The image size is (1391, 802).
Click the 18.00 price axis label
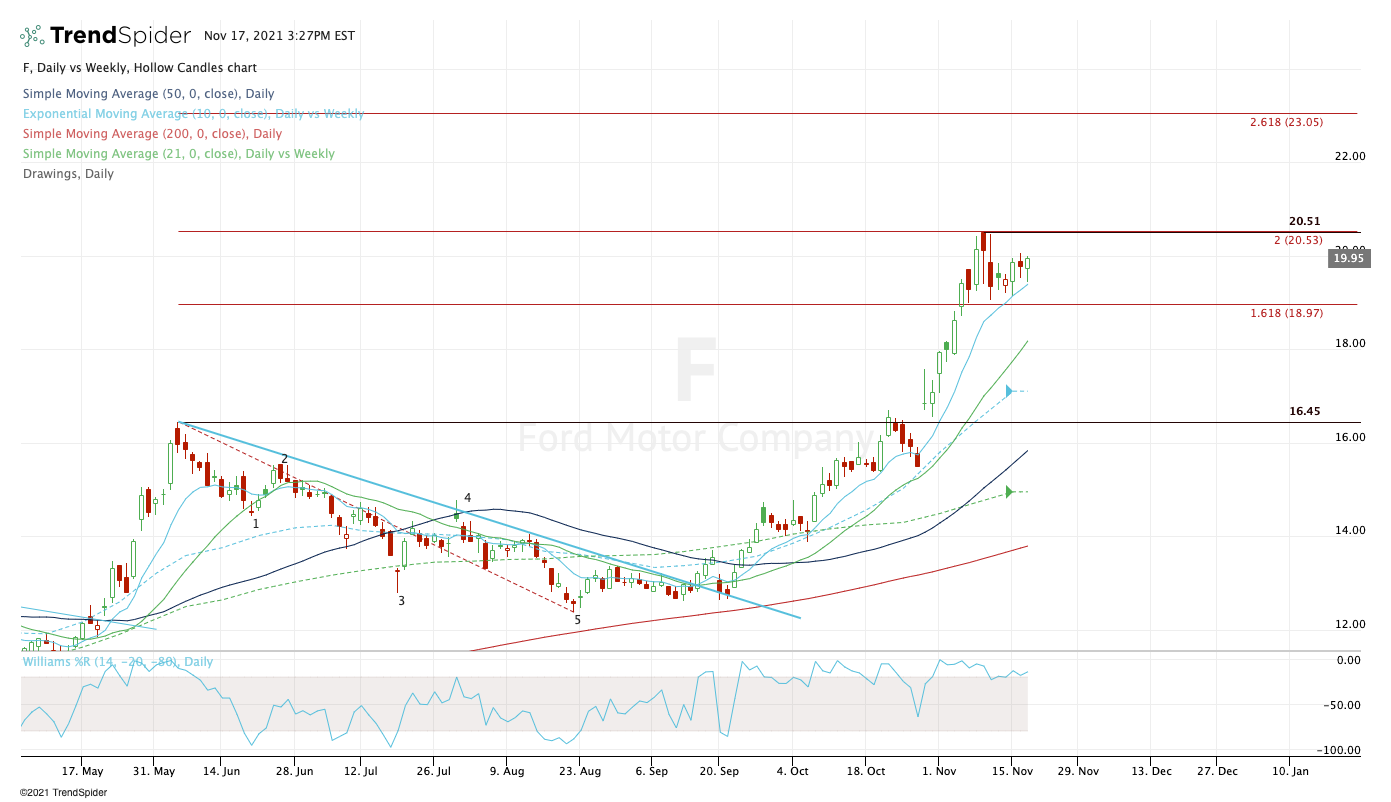point(1350,344)
